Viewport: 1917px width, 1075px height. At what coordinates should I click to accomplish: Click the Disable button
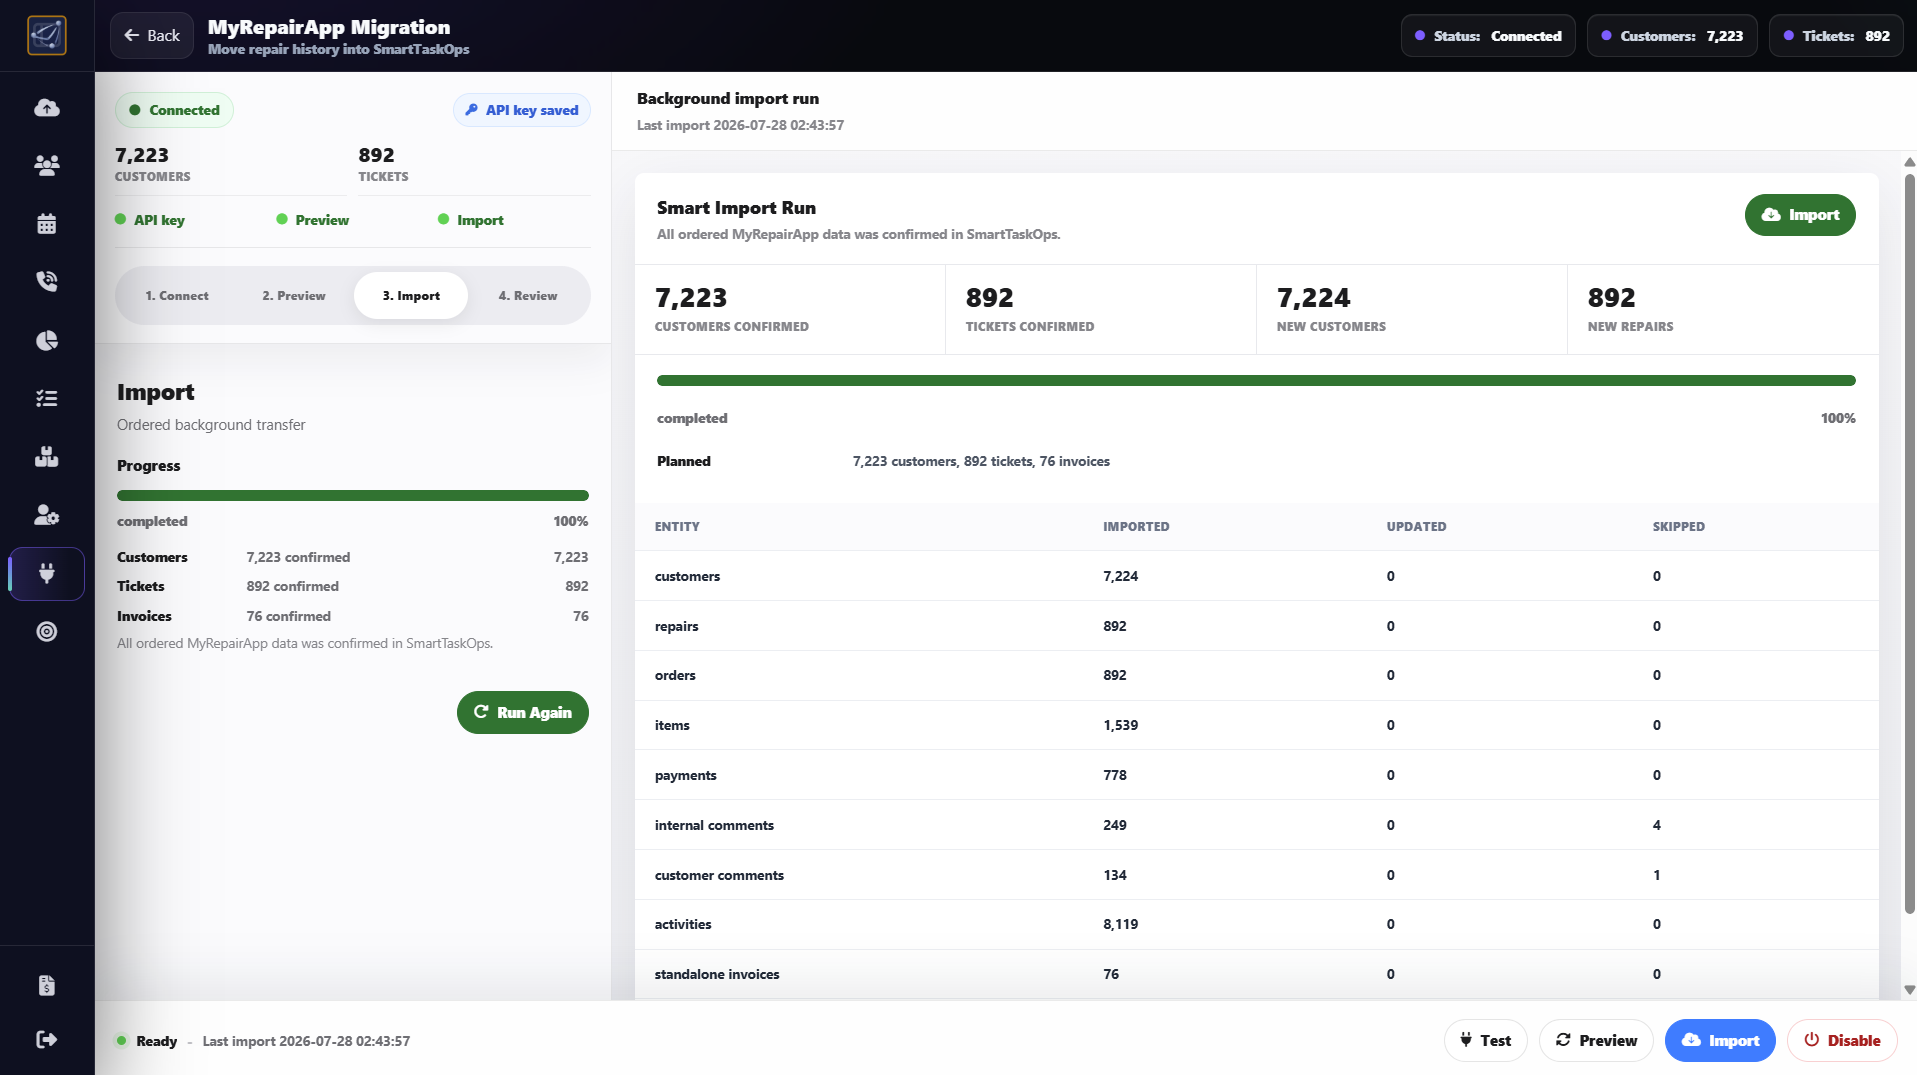pos(1842,1041)
